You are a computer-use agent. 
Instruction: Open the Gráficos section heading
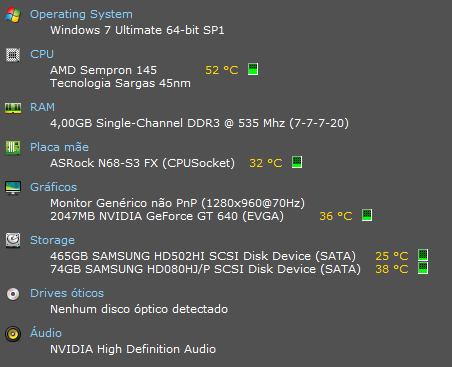tap(53, 187)
